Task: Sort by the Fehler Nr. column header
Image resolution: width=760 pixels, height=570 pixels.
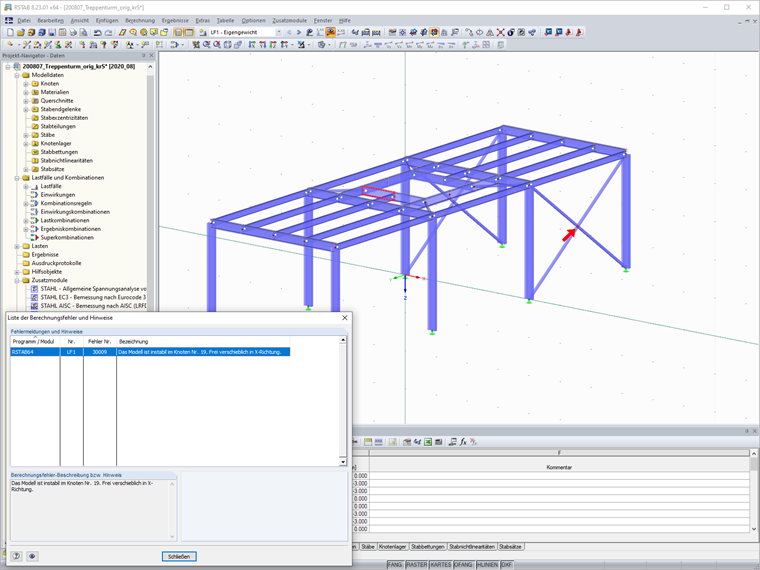Action: click(x=99, y=341)
